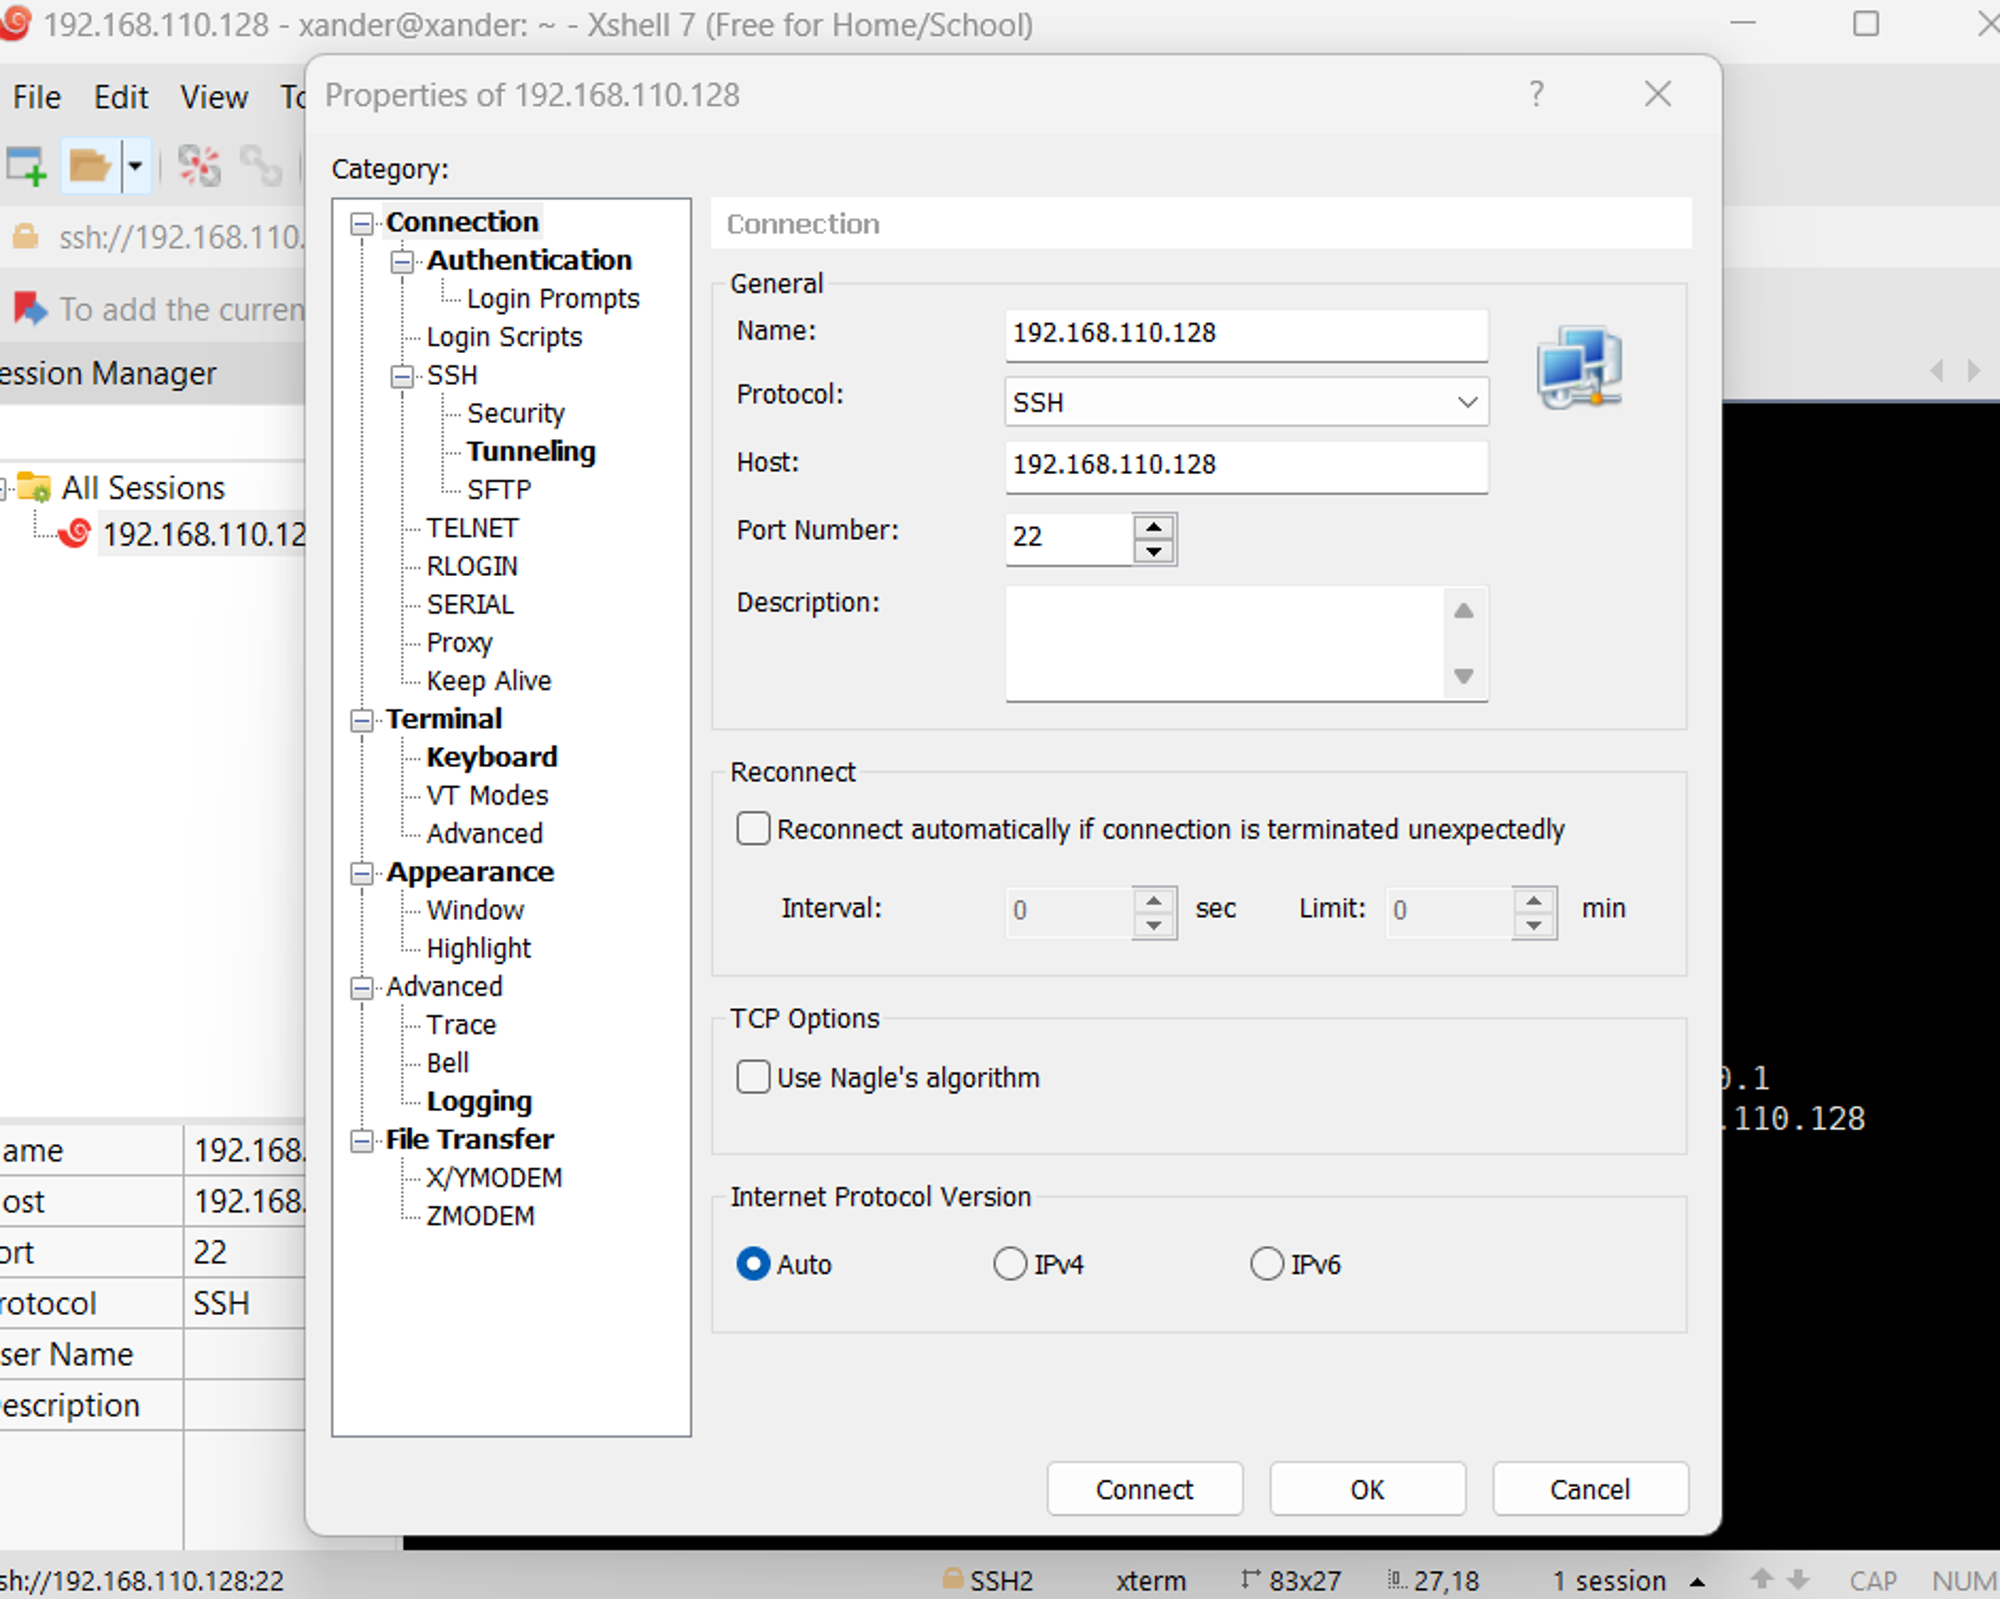The image size is (2000, 1599).
Task: Click the session list arrow next to '1 session'
Action: pyautogui.click(x=1697, y=1581)
